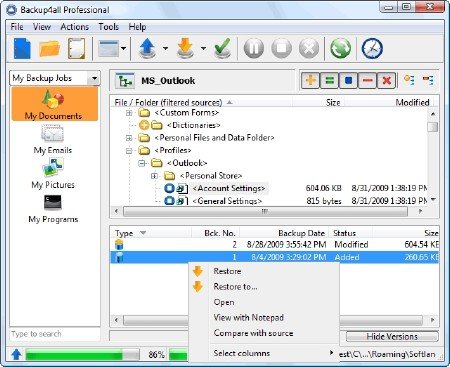Choose View with Notepad
The image size is (450, 367).
pos(264,318)
